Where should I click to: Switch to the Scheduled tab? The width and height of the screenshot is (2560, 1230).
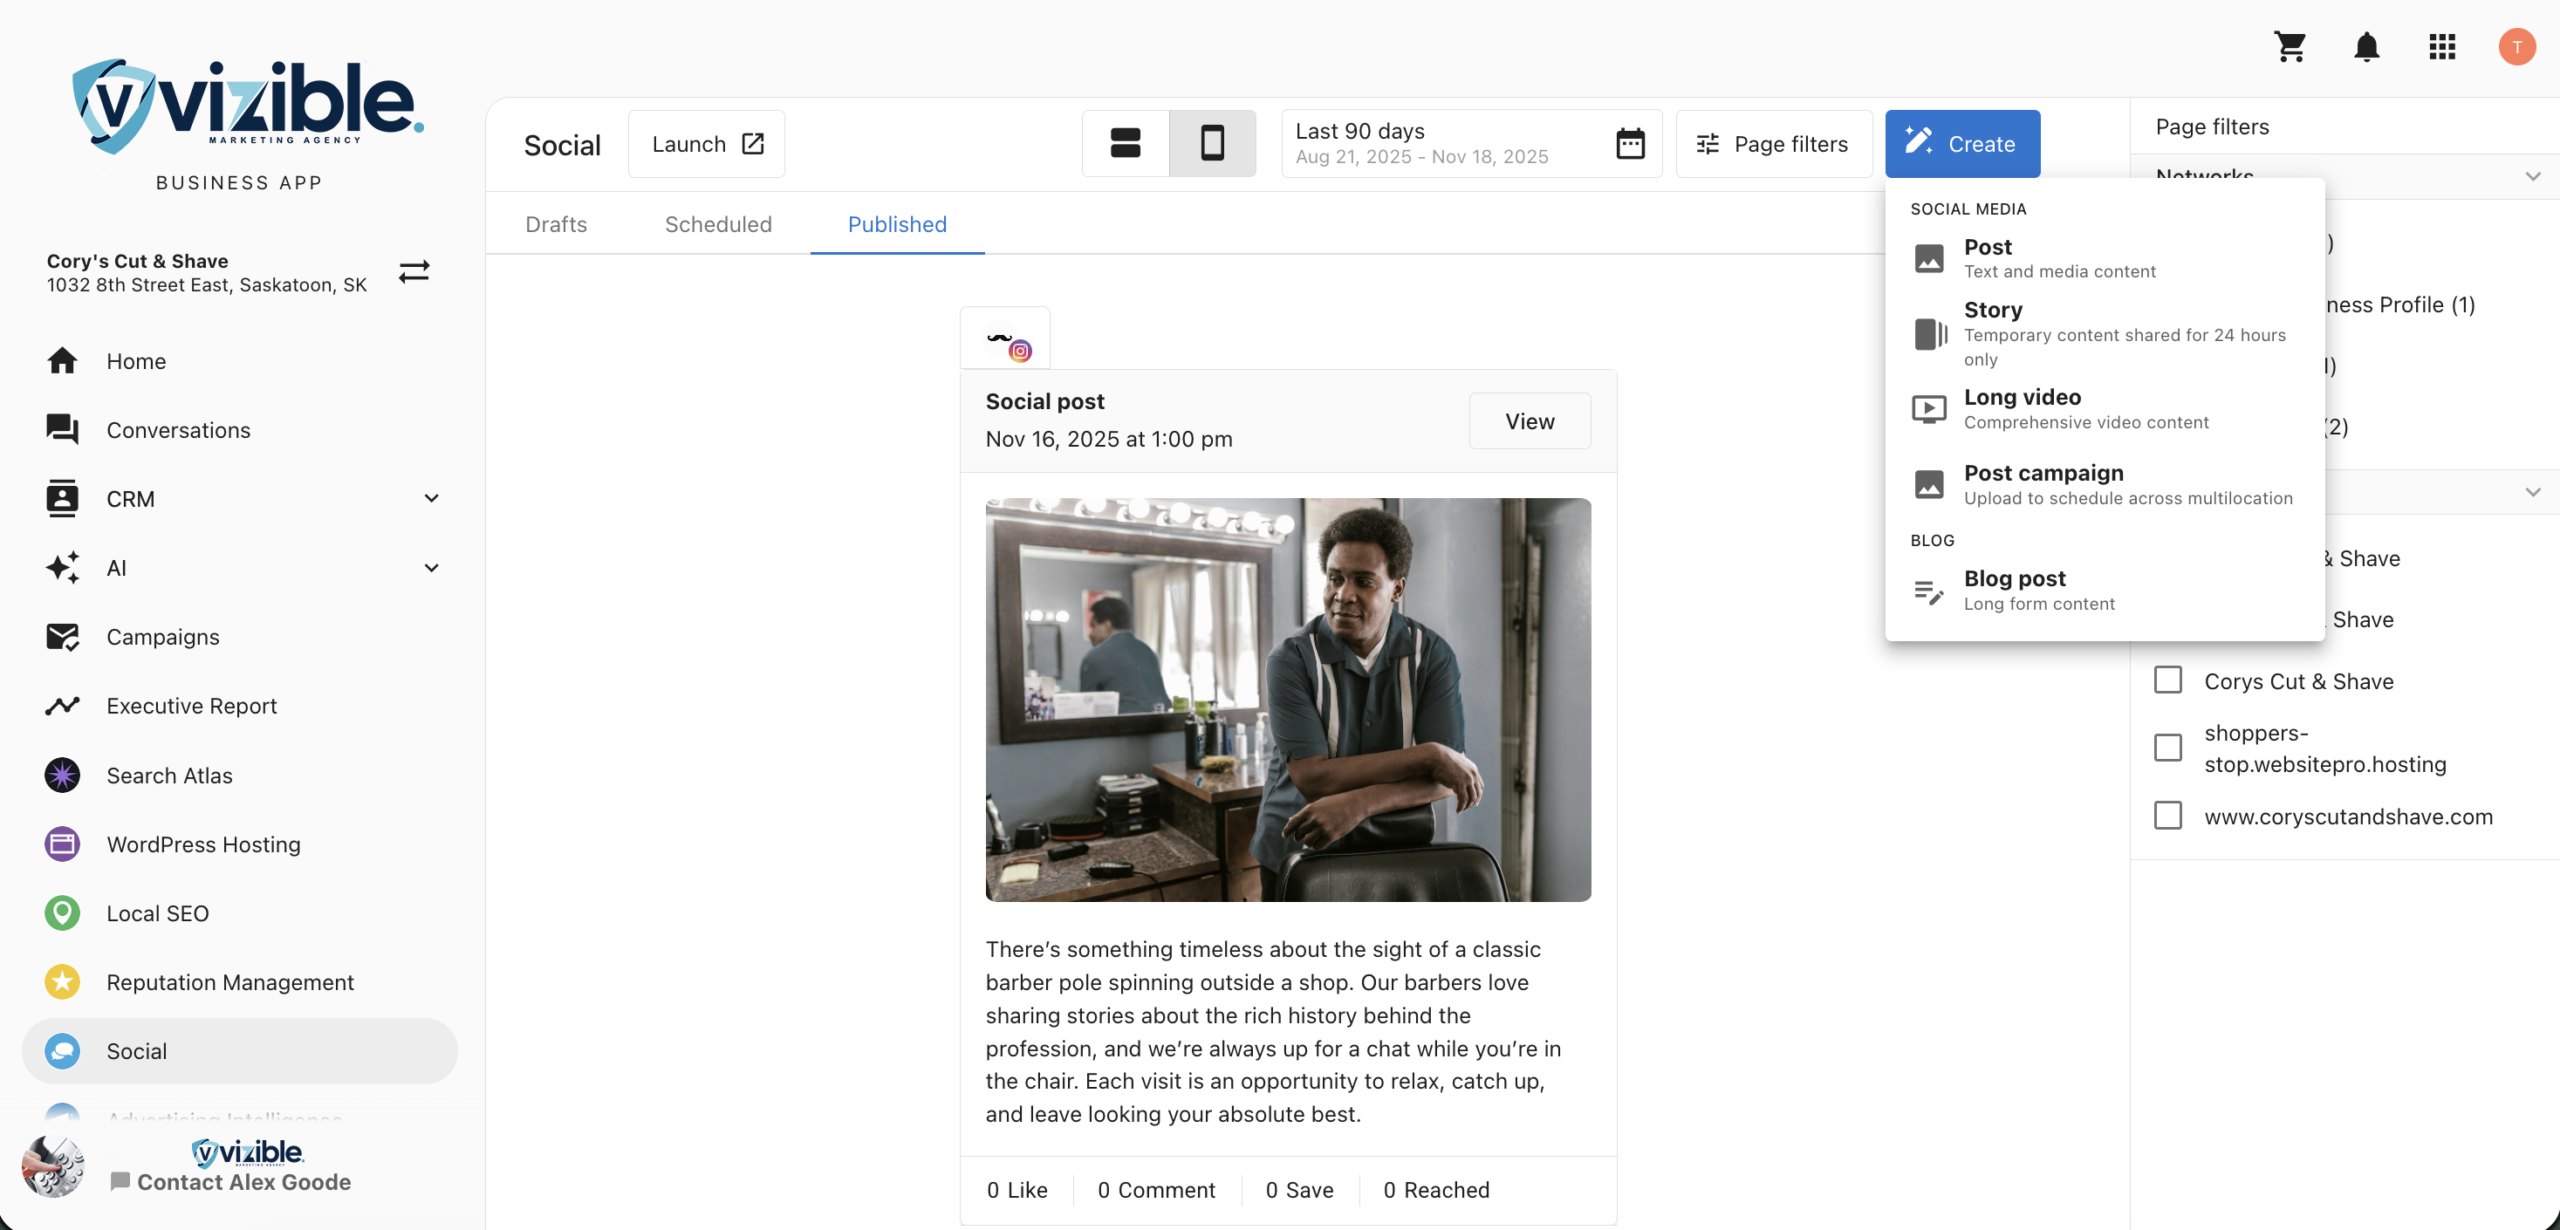point(718,224)
